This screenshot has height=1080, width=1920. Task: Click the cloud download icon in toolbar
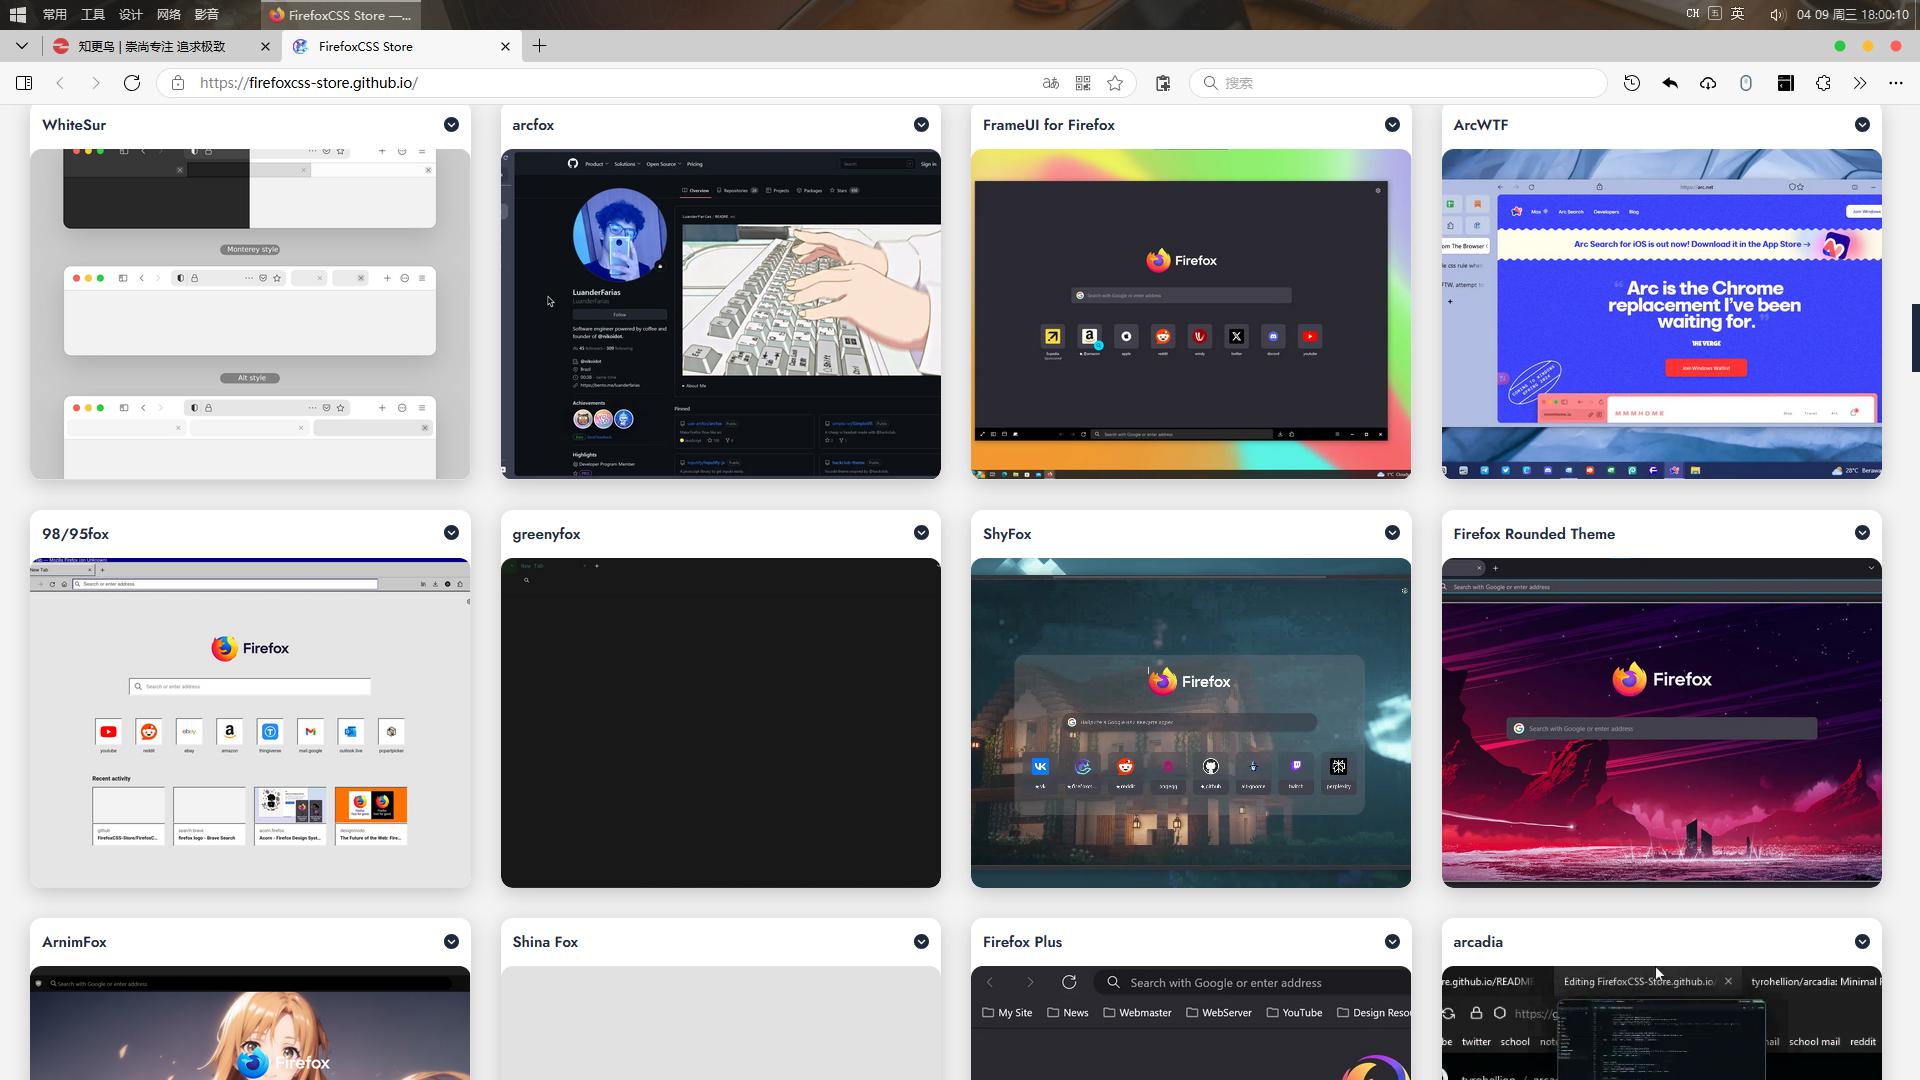pyautogui.click(x=1708, y=83)
